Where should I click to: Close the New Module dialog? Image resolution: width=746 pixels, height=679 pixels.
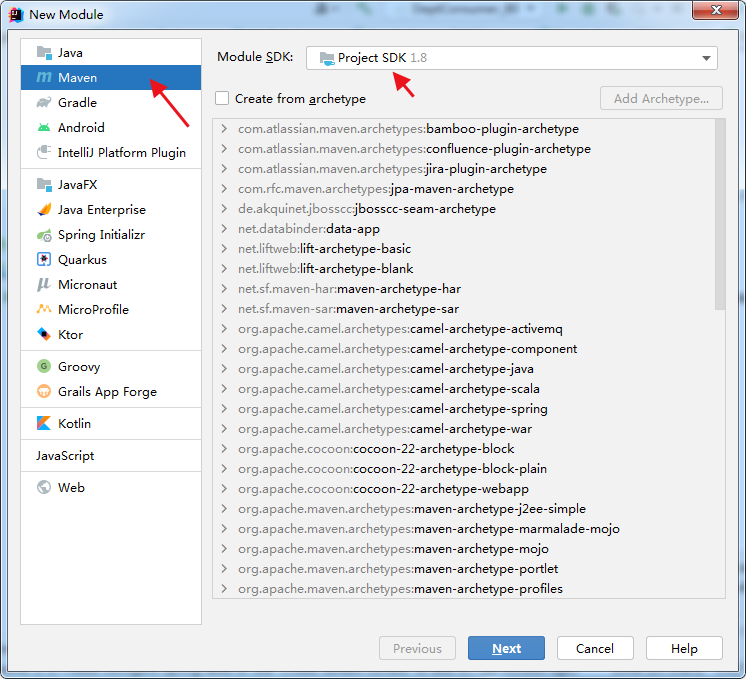(x=716, y=10)
